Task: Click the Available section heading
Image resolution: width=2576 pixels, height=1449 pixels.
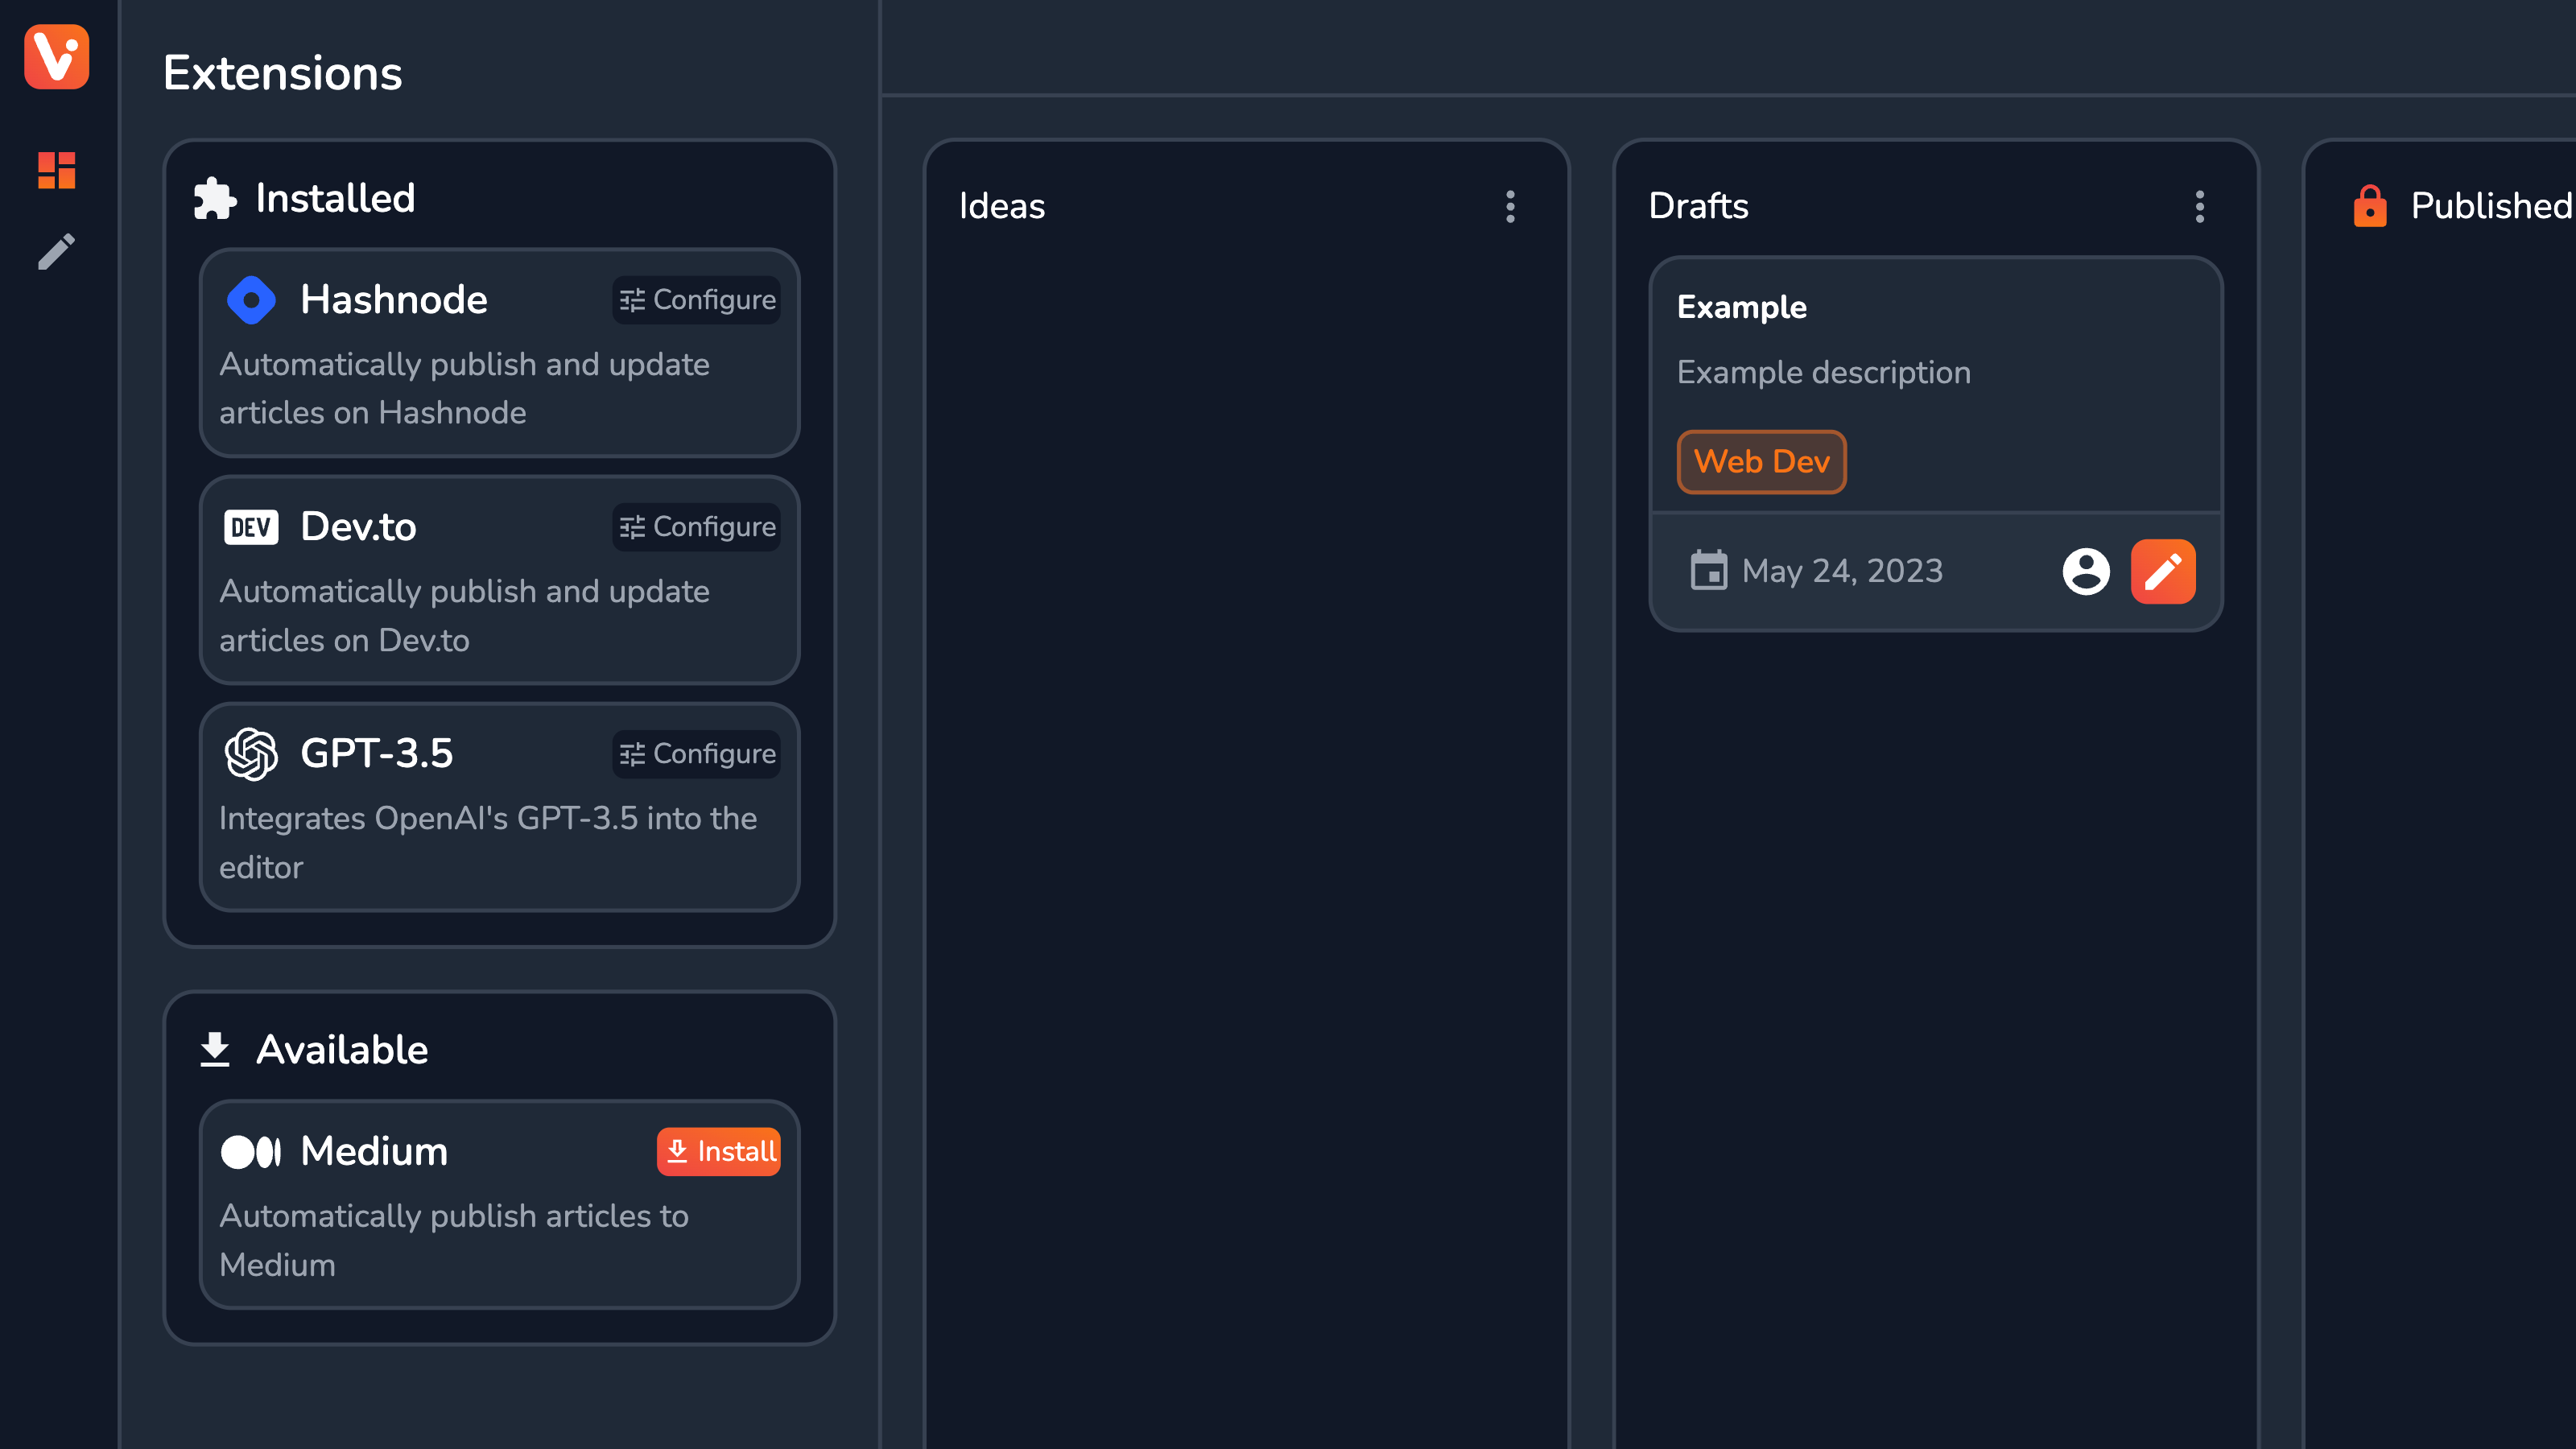Action: tap(342, 1050)
